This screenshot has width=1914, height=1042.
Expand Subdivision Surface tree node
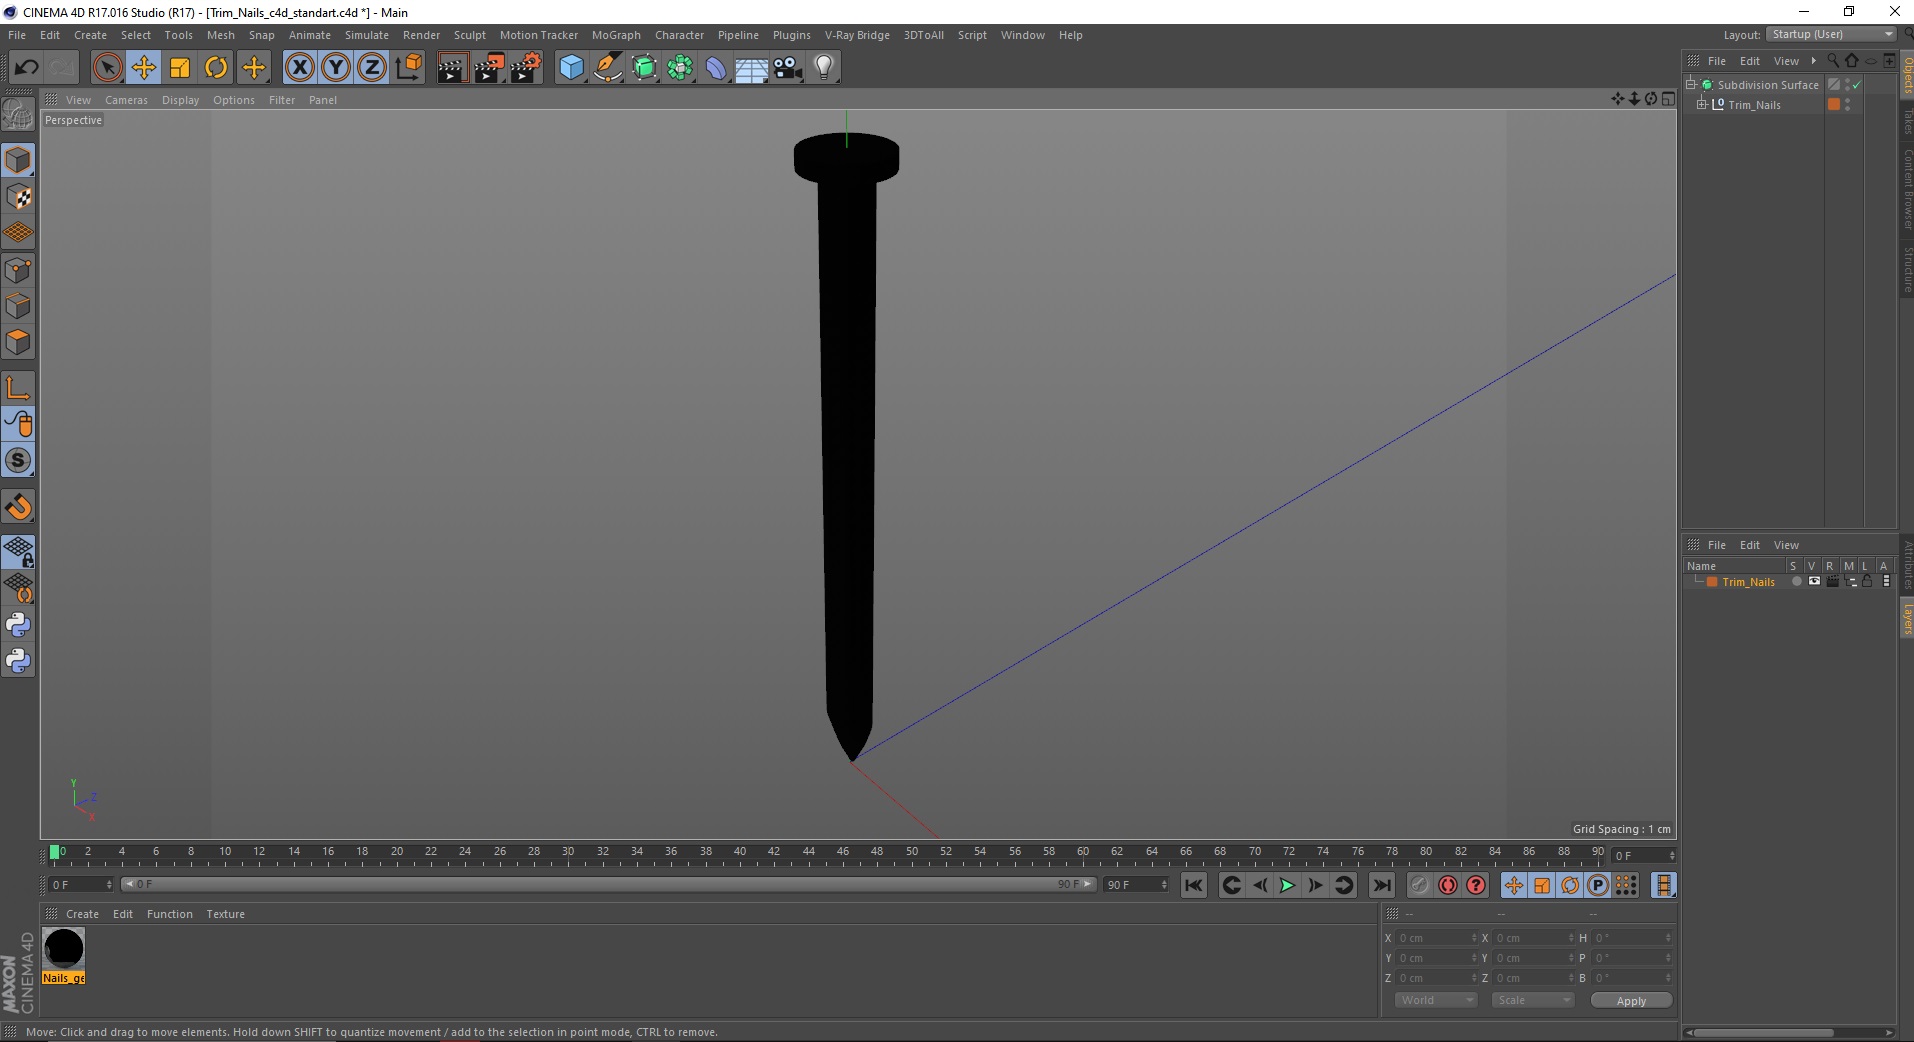(1691, 85)
